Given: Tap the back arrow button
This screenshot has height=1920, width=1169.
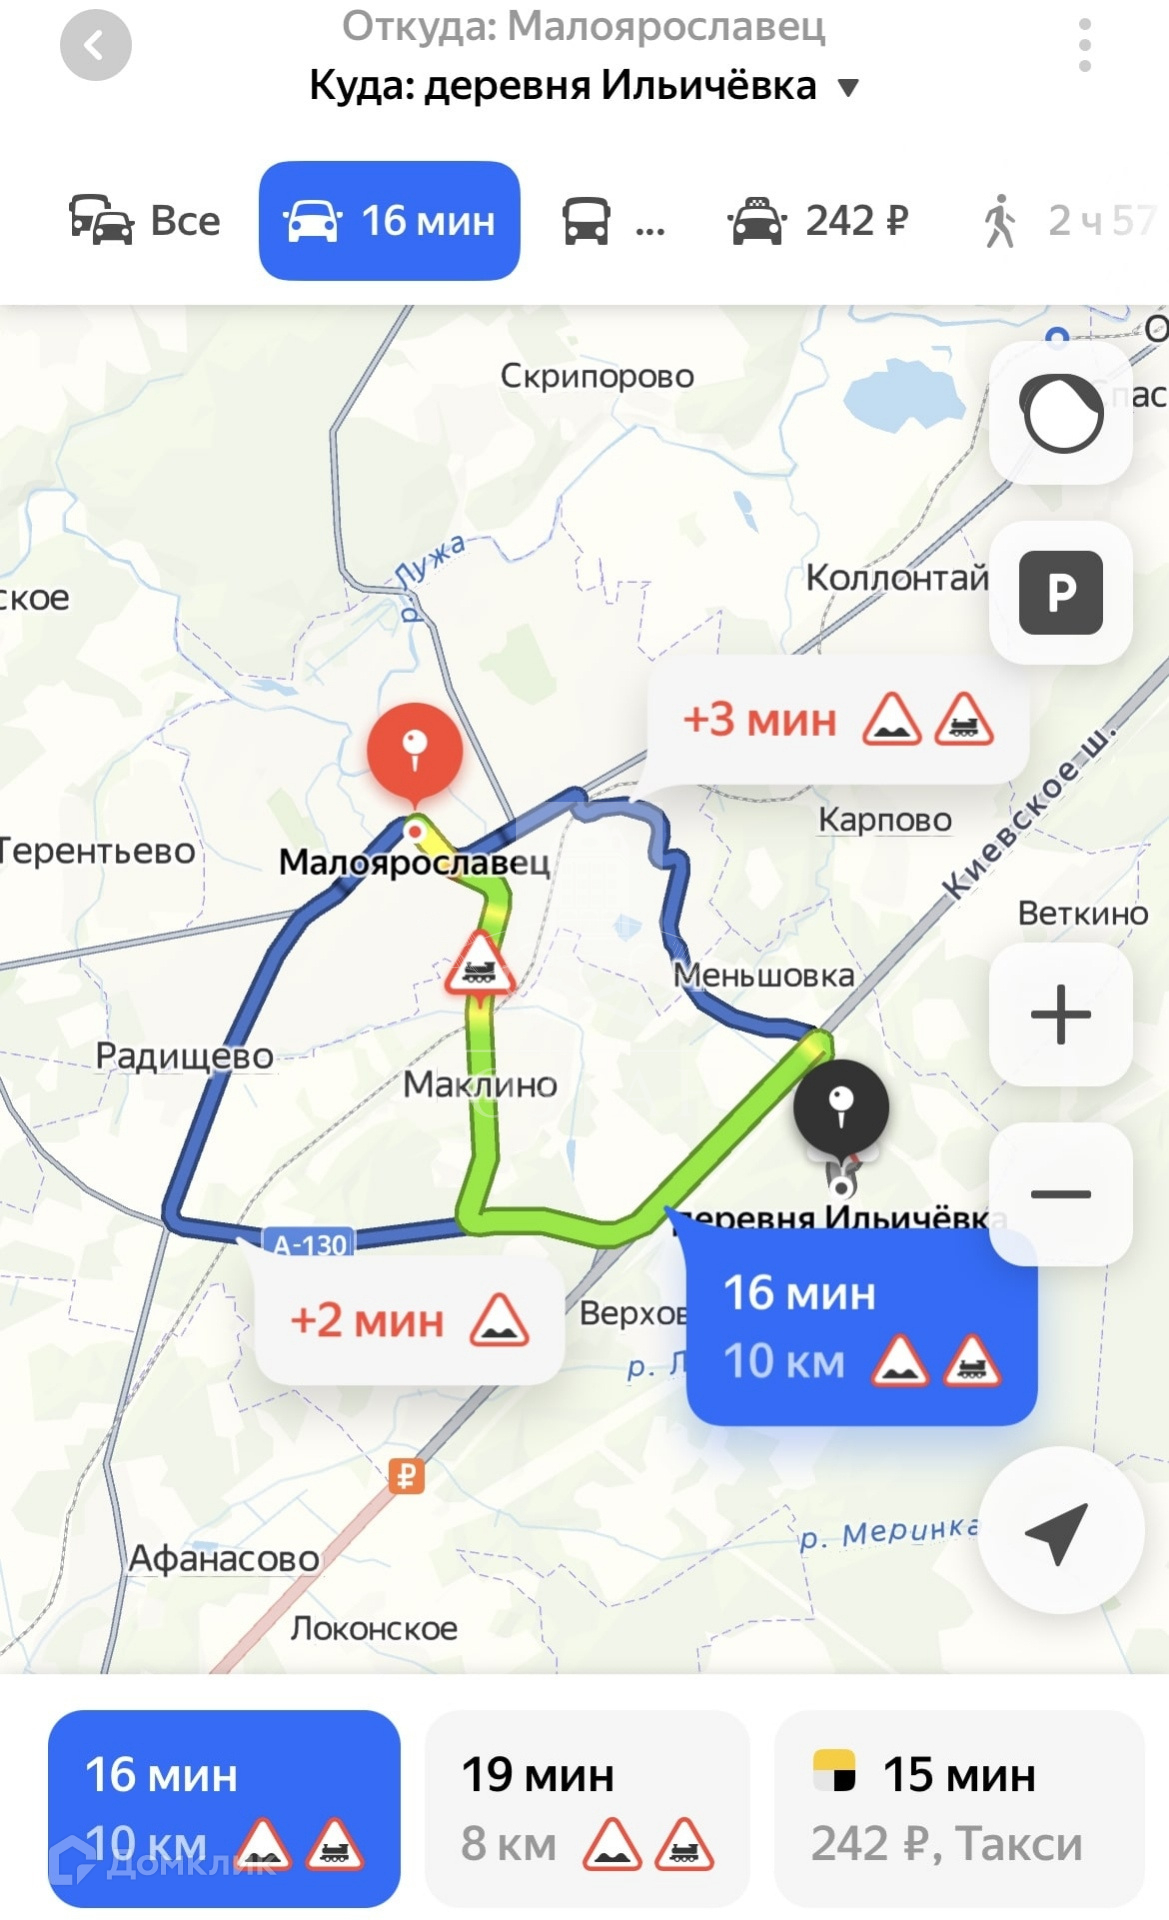Looking at the screenshot, I should pyautogui.click(x=96, y=45).
